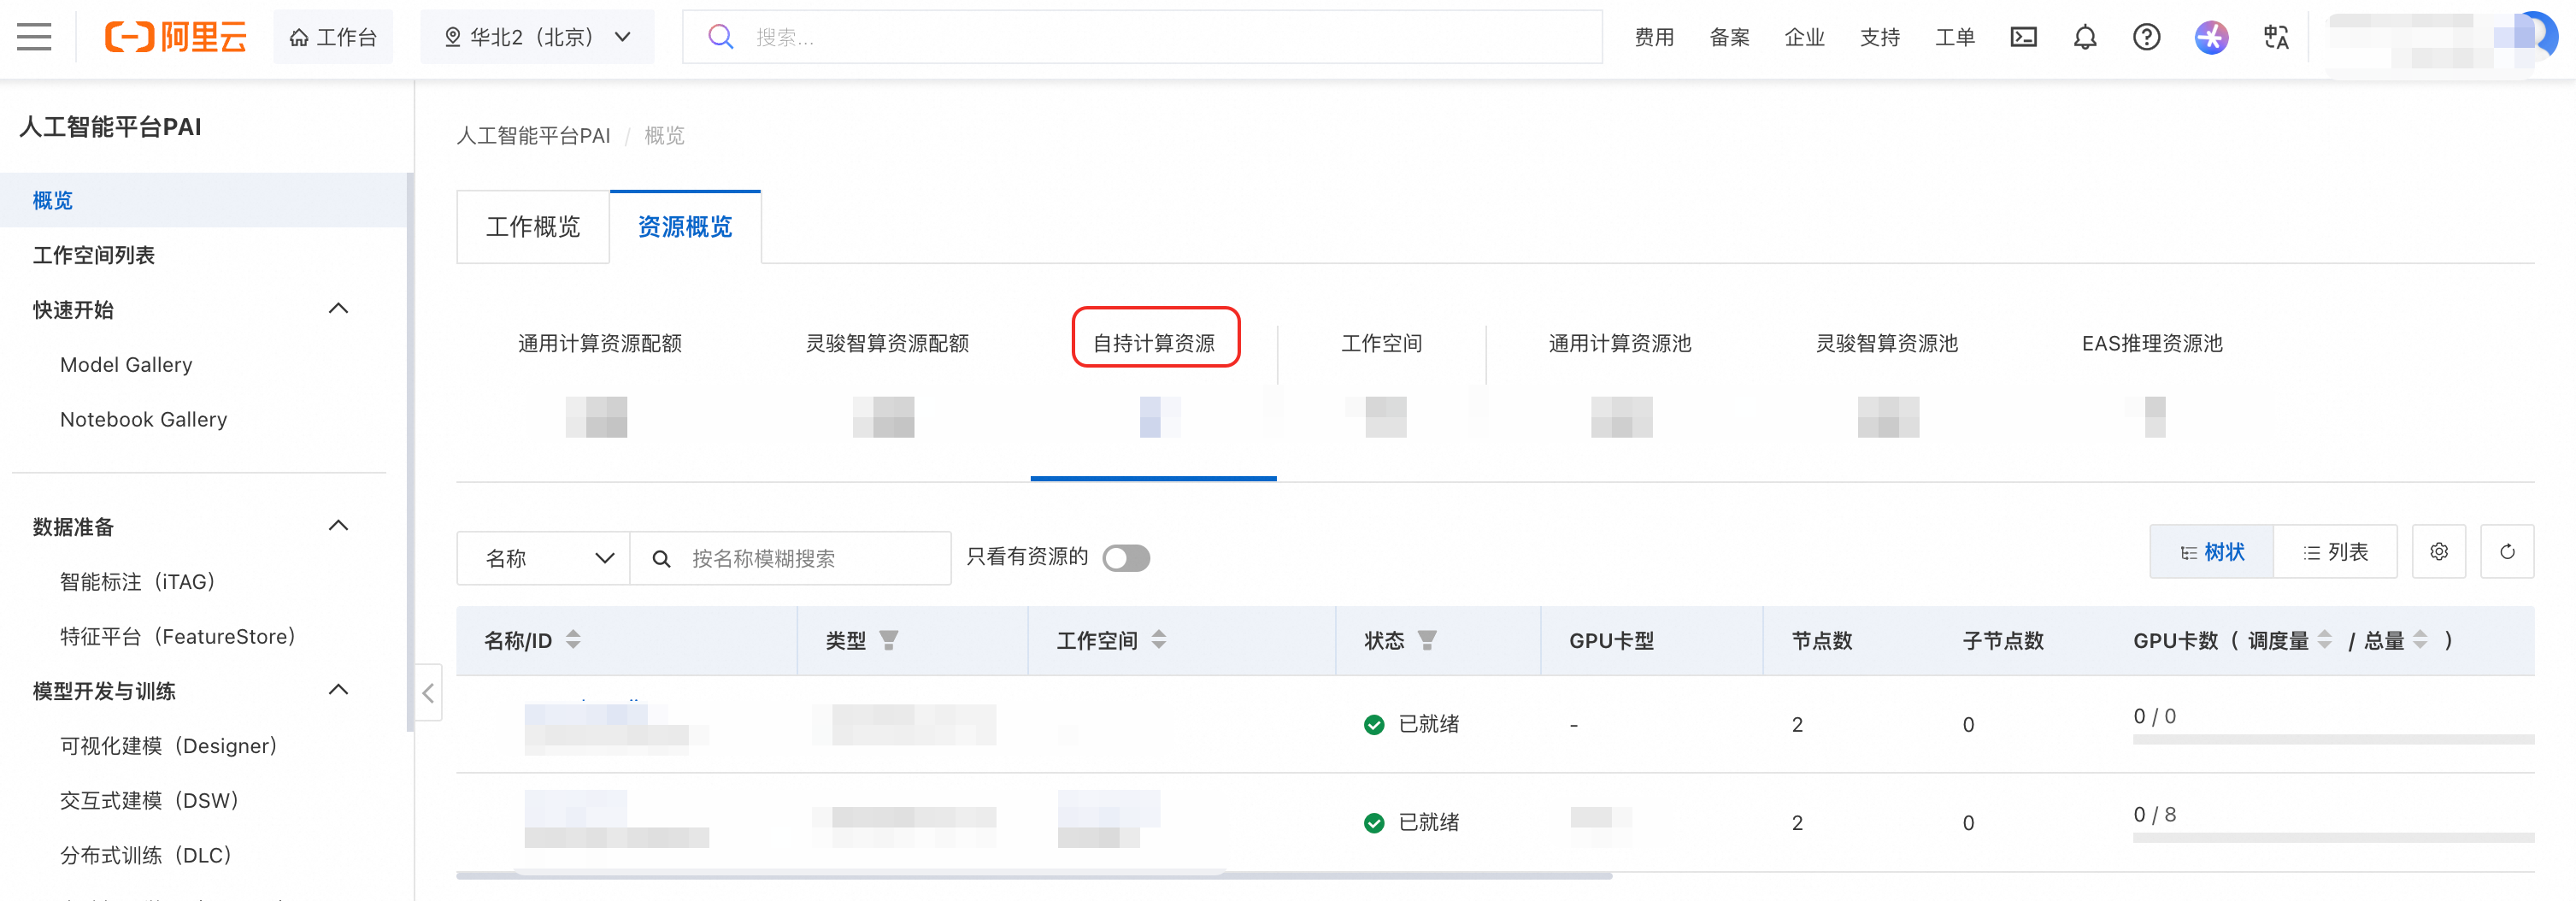Open the help question mark icon

2146,37
